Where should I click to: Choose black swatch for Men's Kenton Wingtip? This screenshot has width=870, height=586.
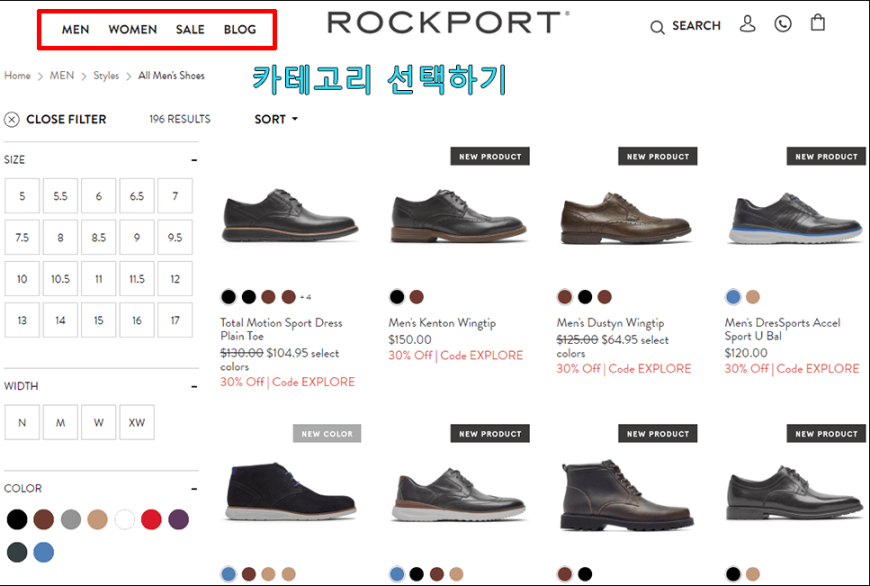click(397, 297)
